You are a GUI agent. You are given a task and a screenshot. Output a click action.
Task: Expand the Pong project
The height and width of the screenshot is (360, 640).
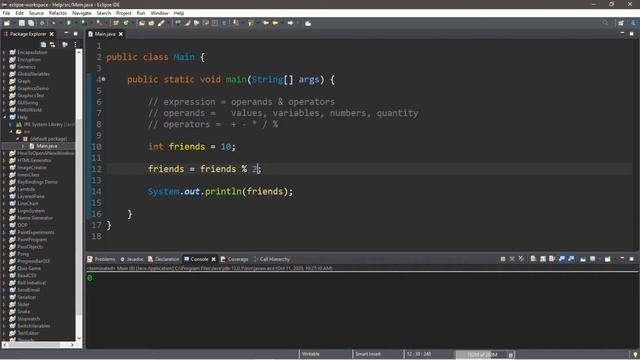tap(4, 254)
